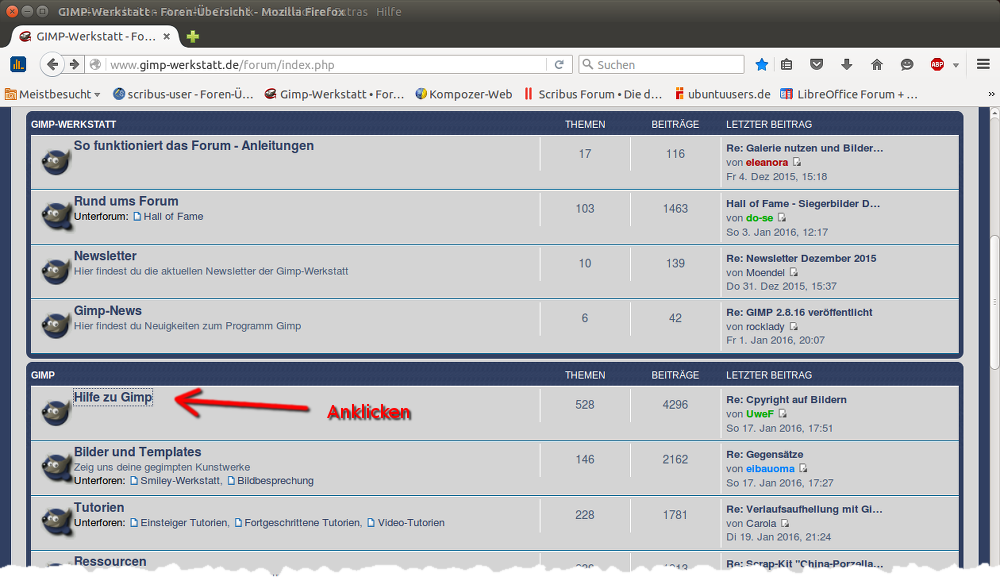
Task: Open 'Re: Verlaufsaufhellung mit Gi...' post
Action: [x=804, y=509]
